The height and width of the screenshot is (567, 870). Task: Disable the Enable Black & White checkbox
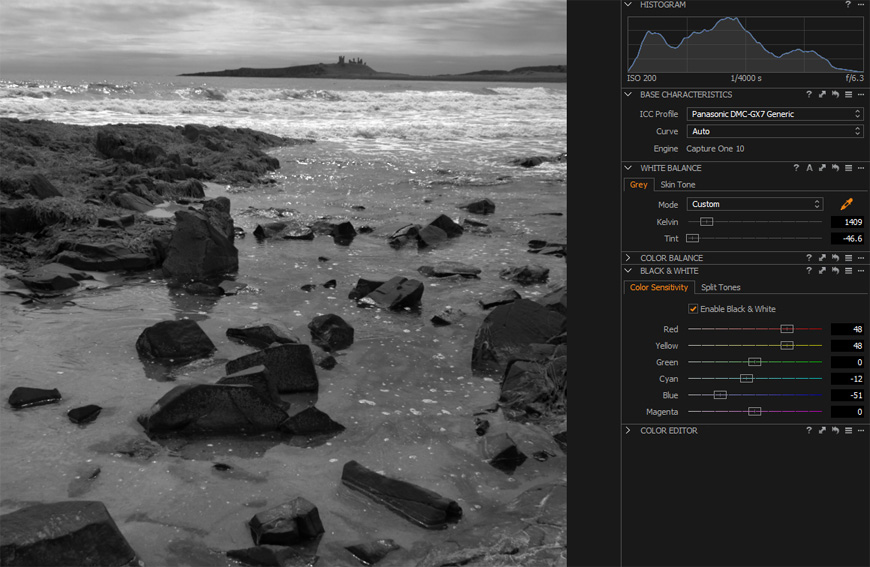(693, 309)
